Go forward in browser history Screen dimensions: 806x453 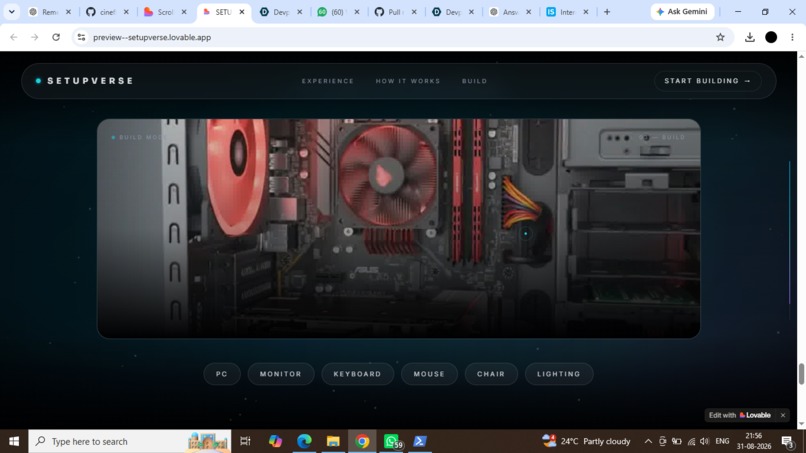(34, 37)
